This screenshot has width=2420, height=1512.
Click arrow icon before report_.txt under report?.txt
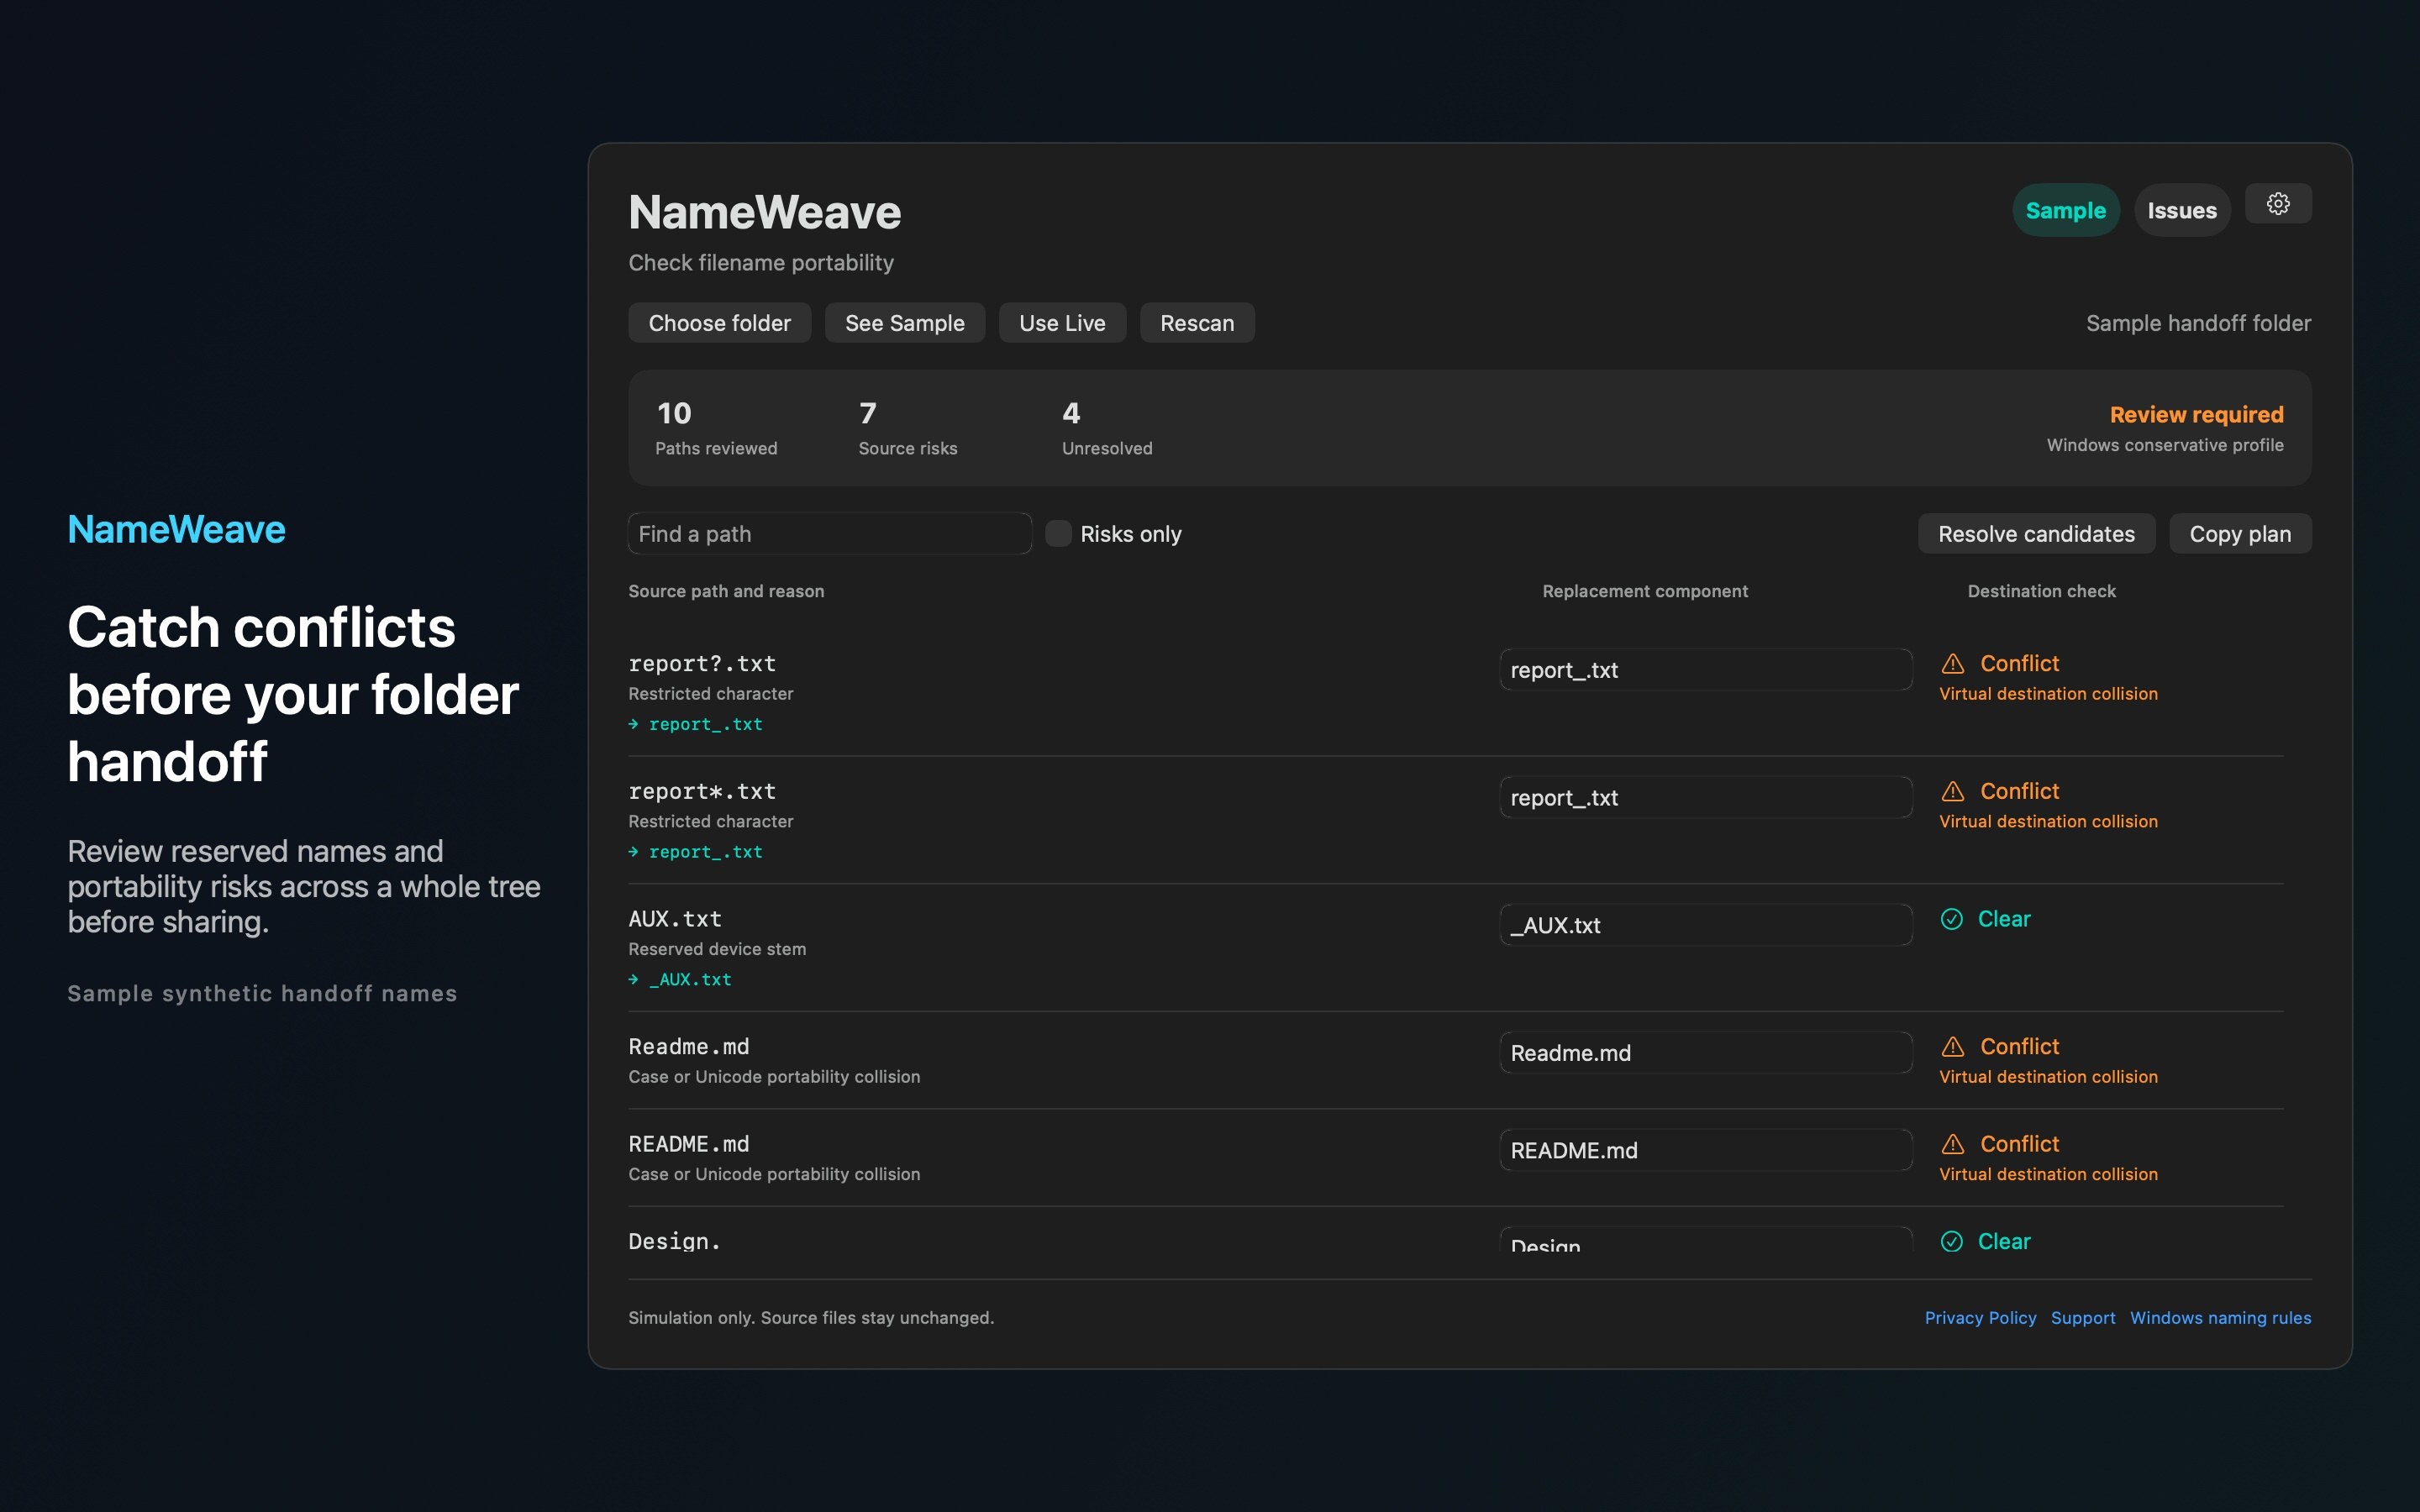point(633,724)
